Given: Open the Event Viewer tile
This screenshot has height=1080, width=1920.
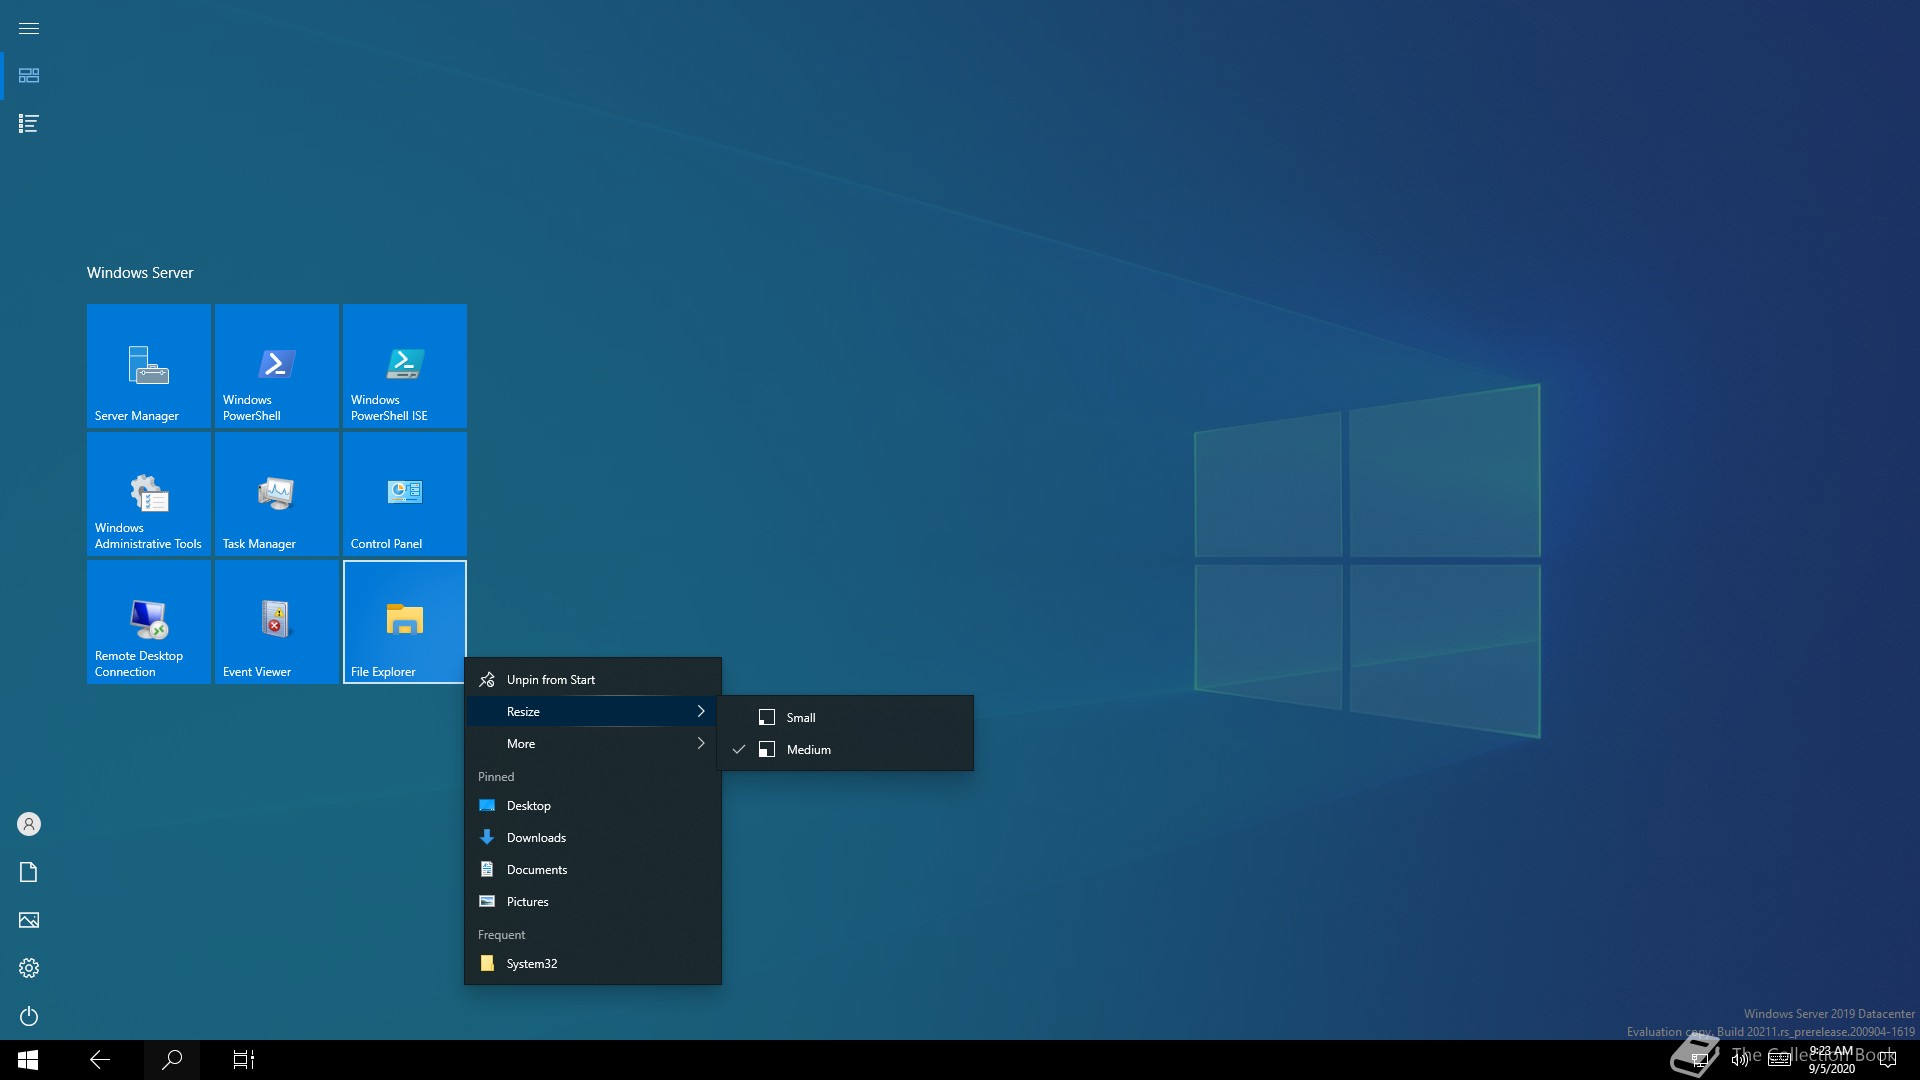Looking at the screenshot, I should pos(277,622).
